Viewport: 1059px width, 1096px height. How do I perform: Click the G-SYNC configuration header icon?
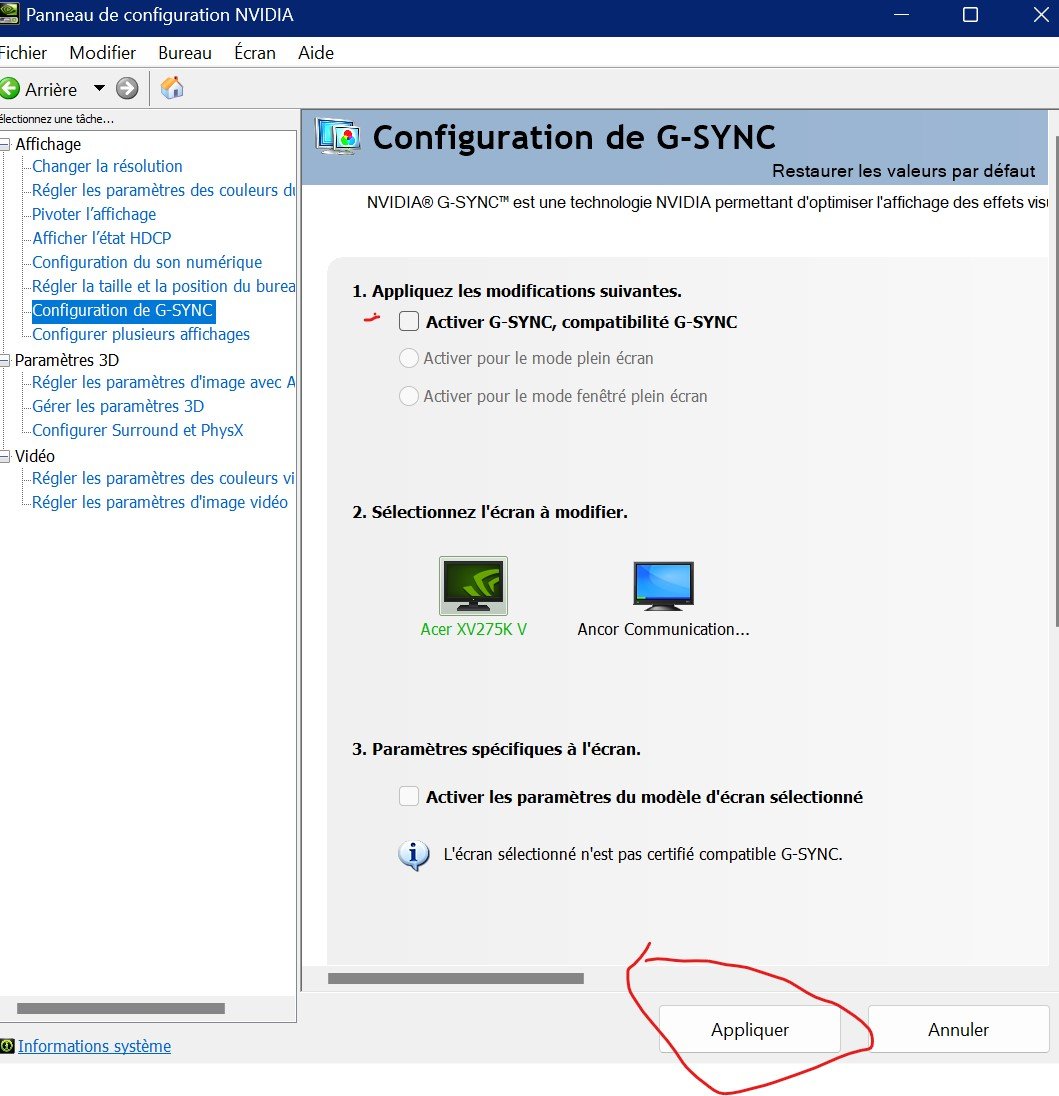pyautogui.click(x=338, y=136)
